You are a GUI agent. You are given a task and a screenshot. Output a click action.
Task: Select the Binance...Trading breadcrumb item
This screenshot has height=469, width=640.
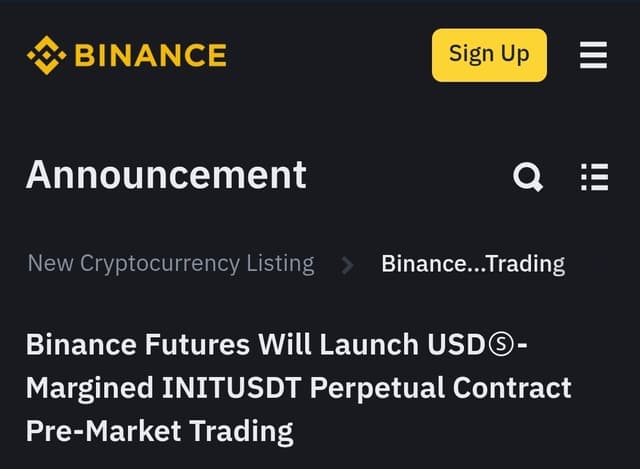click(x=473, y=264)
